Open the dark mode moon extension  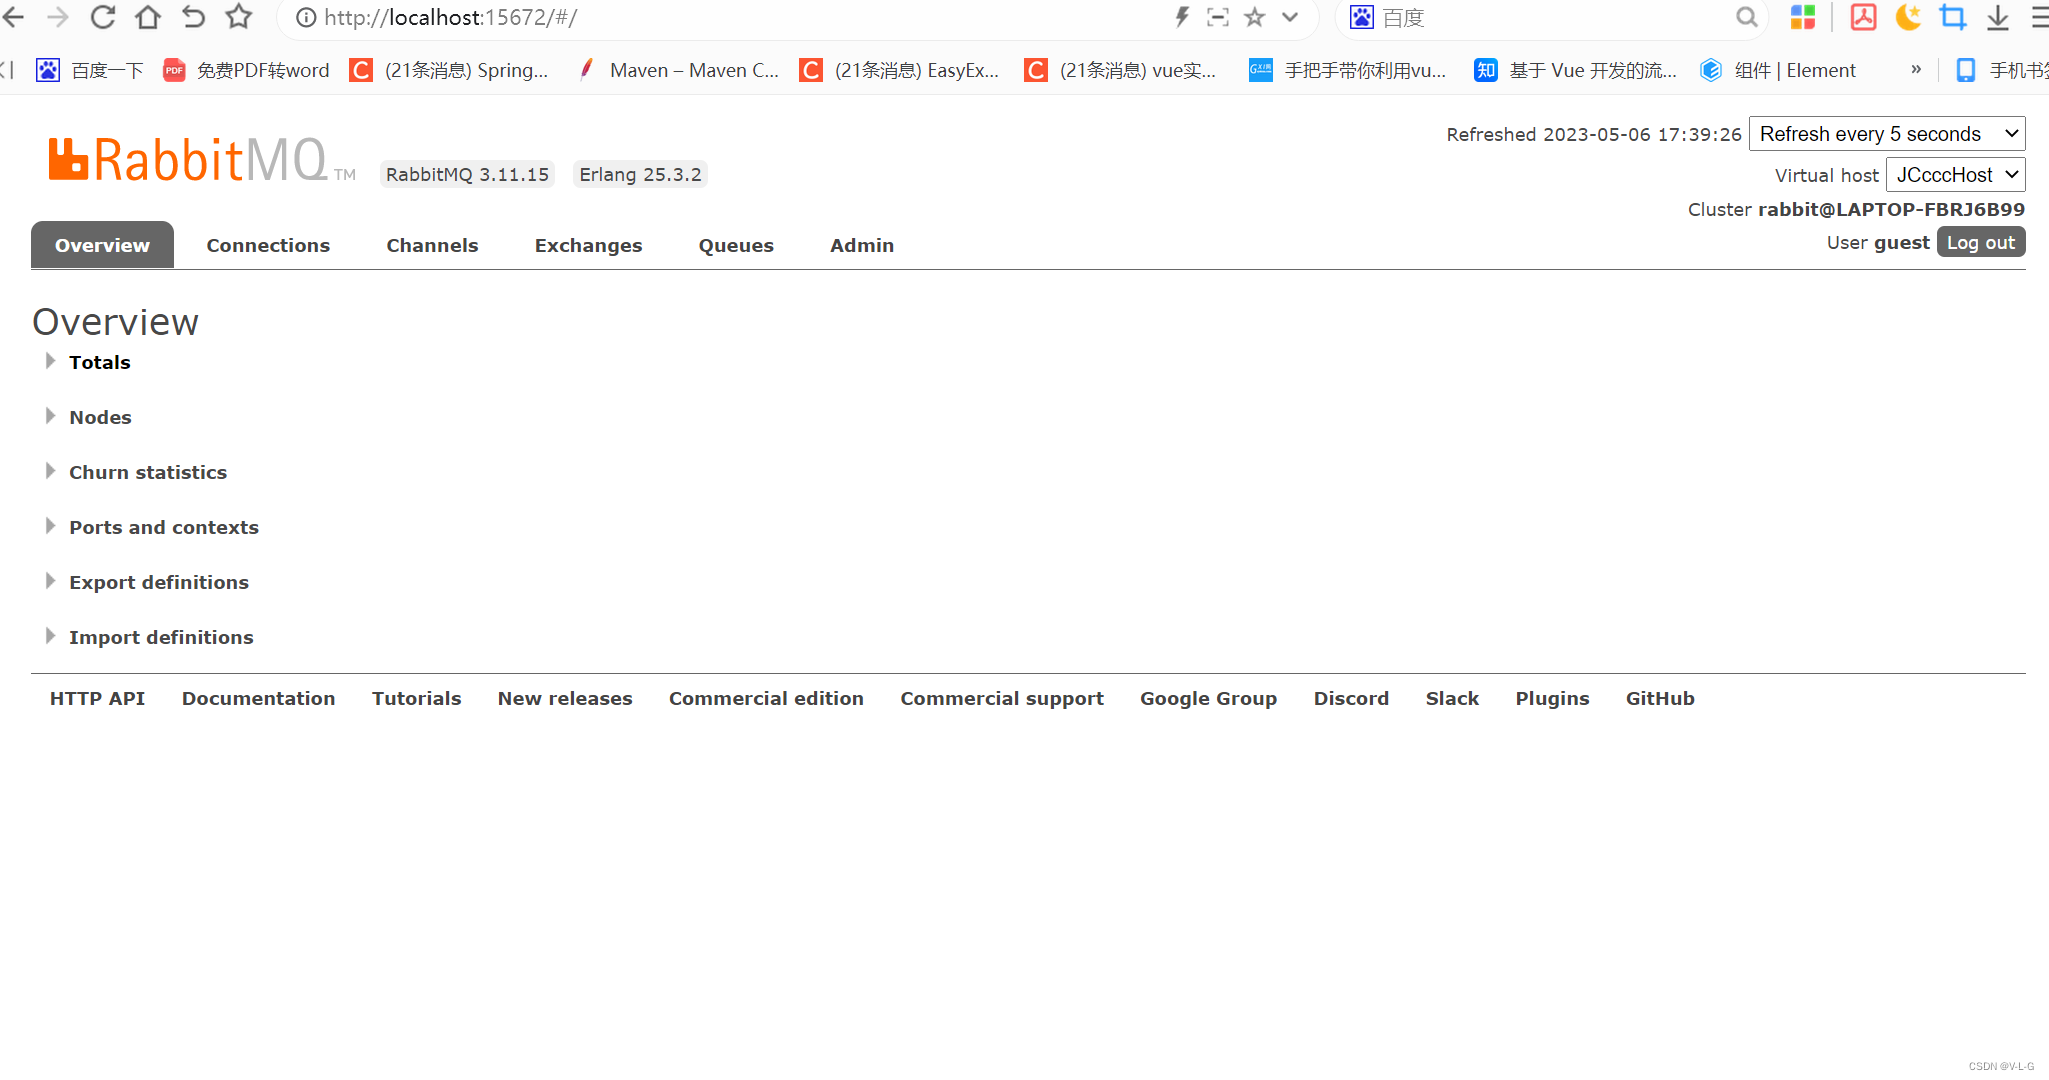tap(1908, 17)
